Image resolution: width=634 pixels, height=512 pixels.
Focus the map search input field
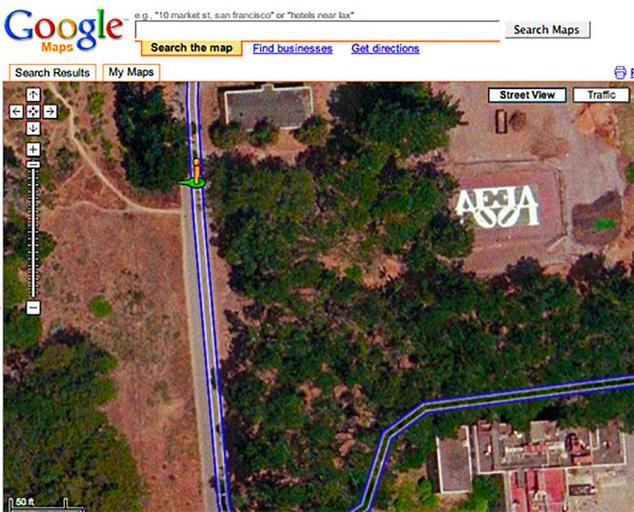317,30
